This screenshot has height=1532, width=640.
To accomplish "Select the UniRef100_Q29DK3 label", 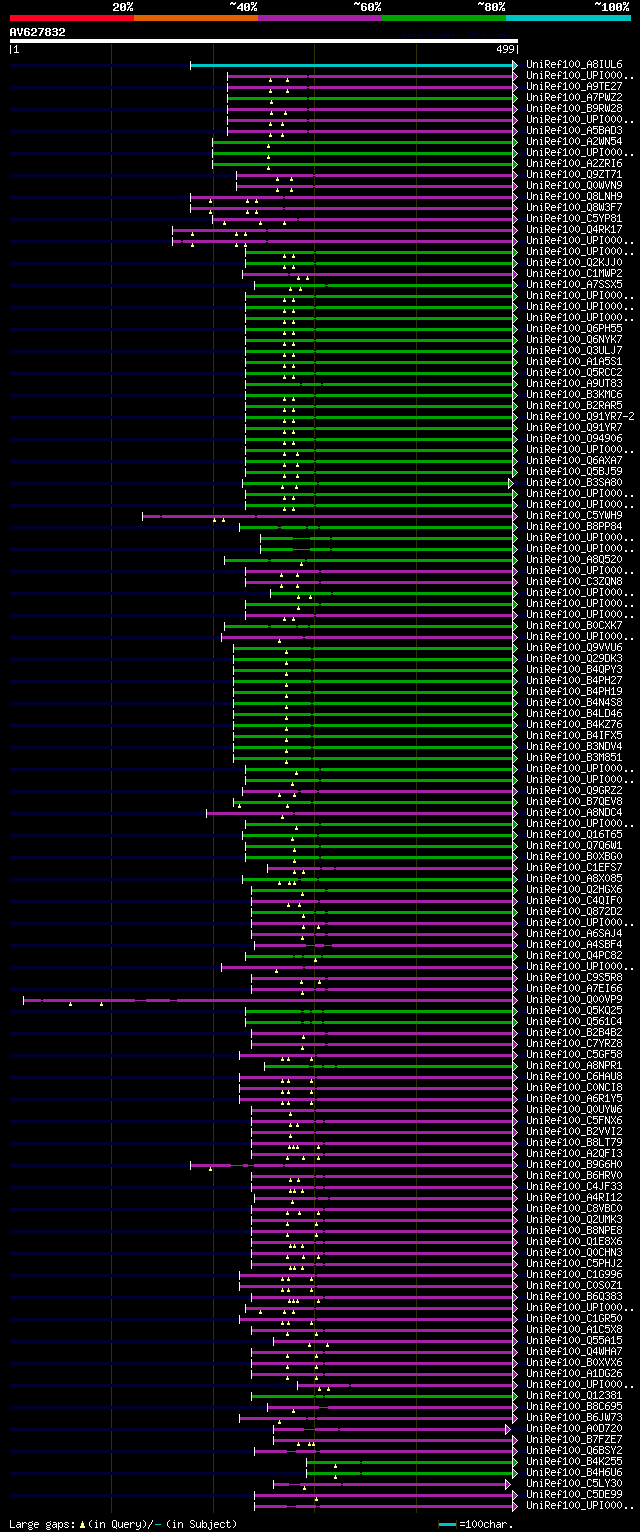I will click(x=574, y=659).
